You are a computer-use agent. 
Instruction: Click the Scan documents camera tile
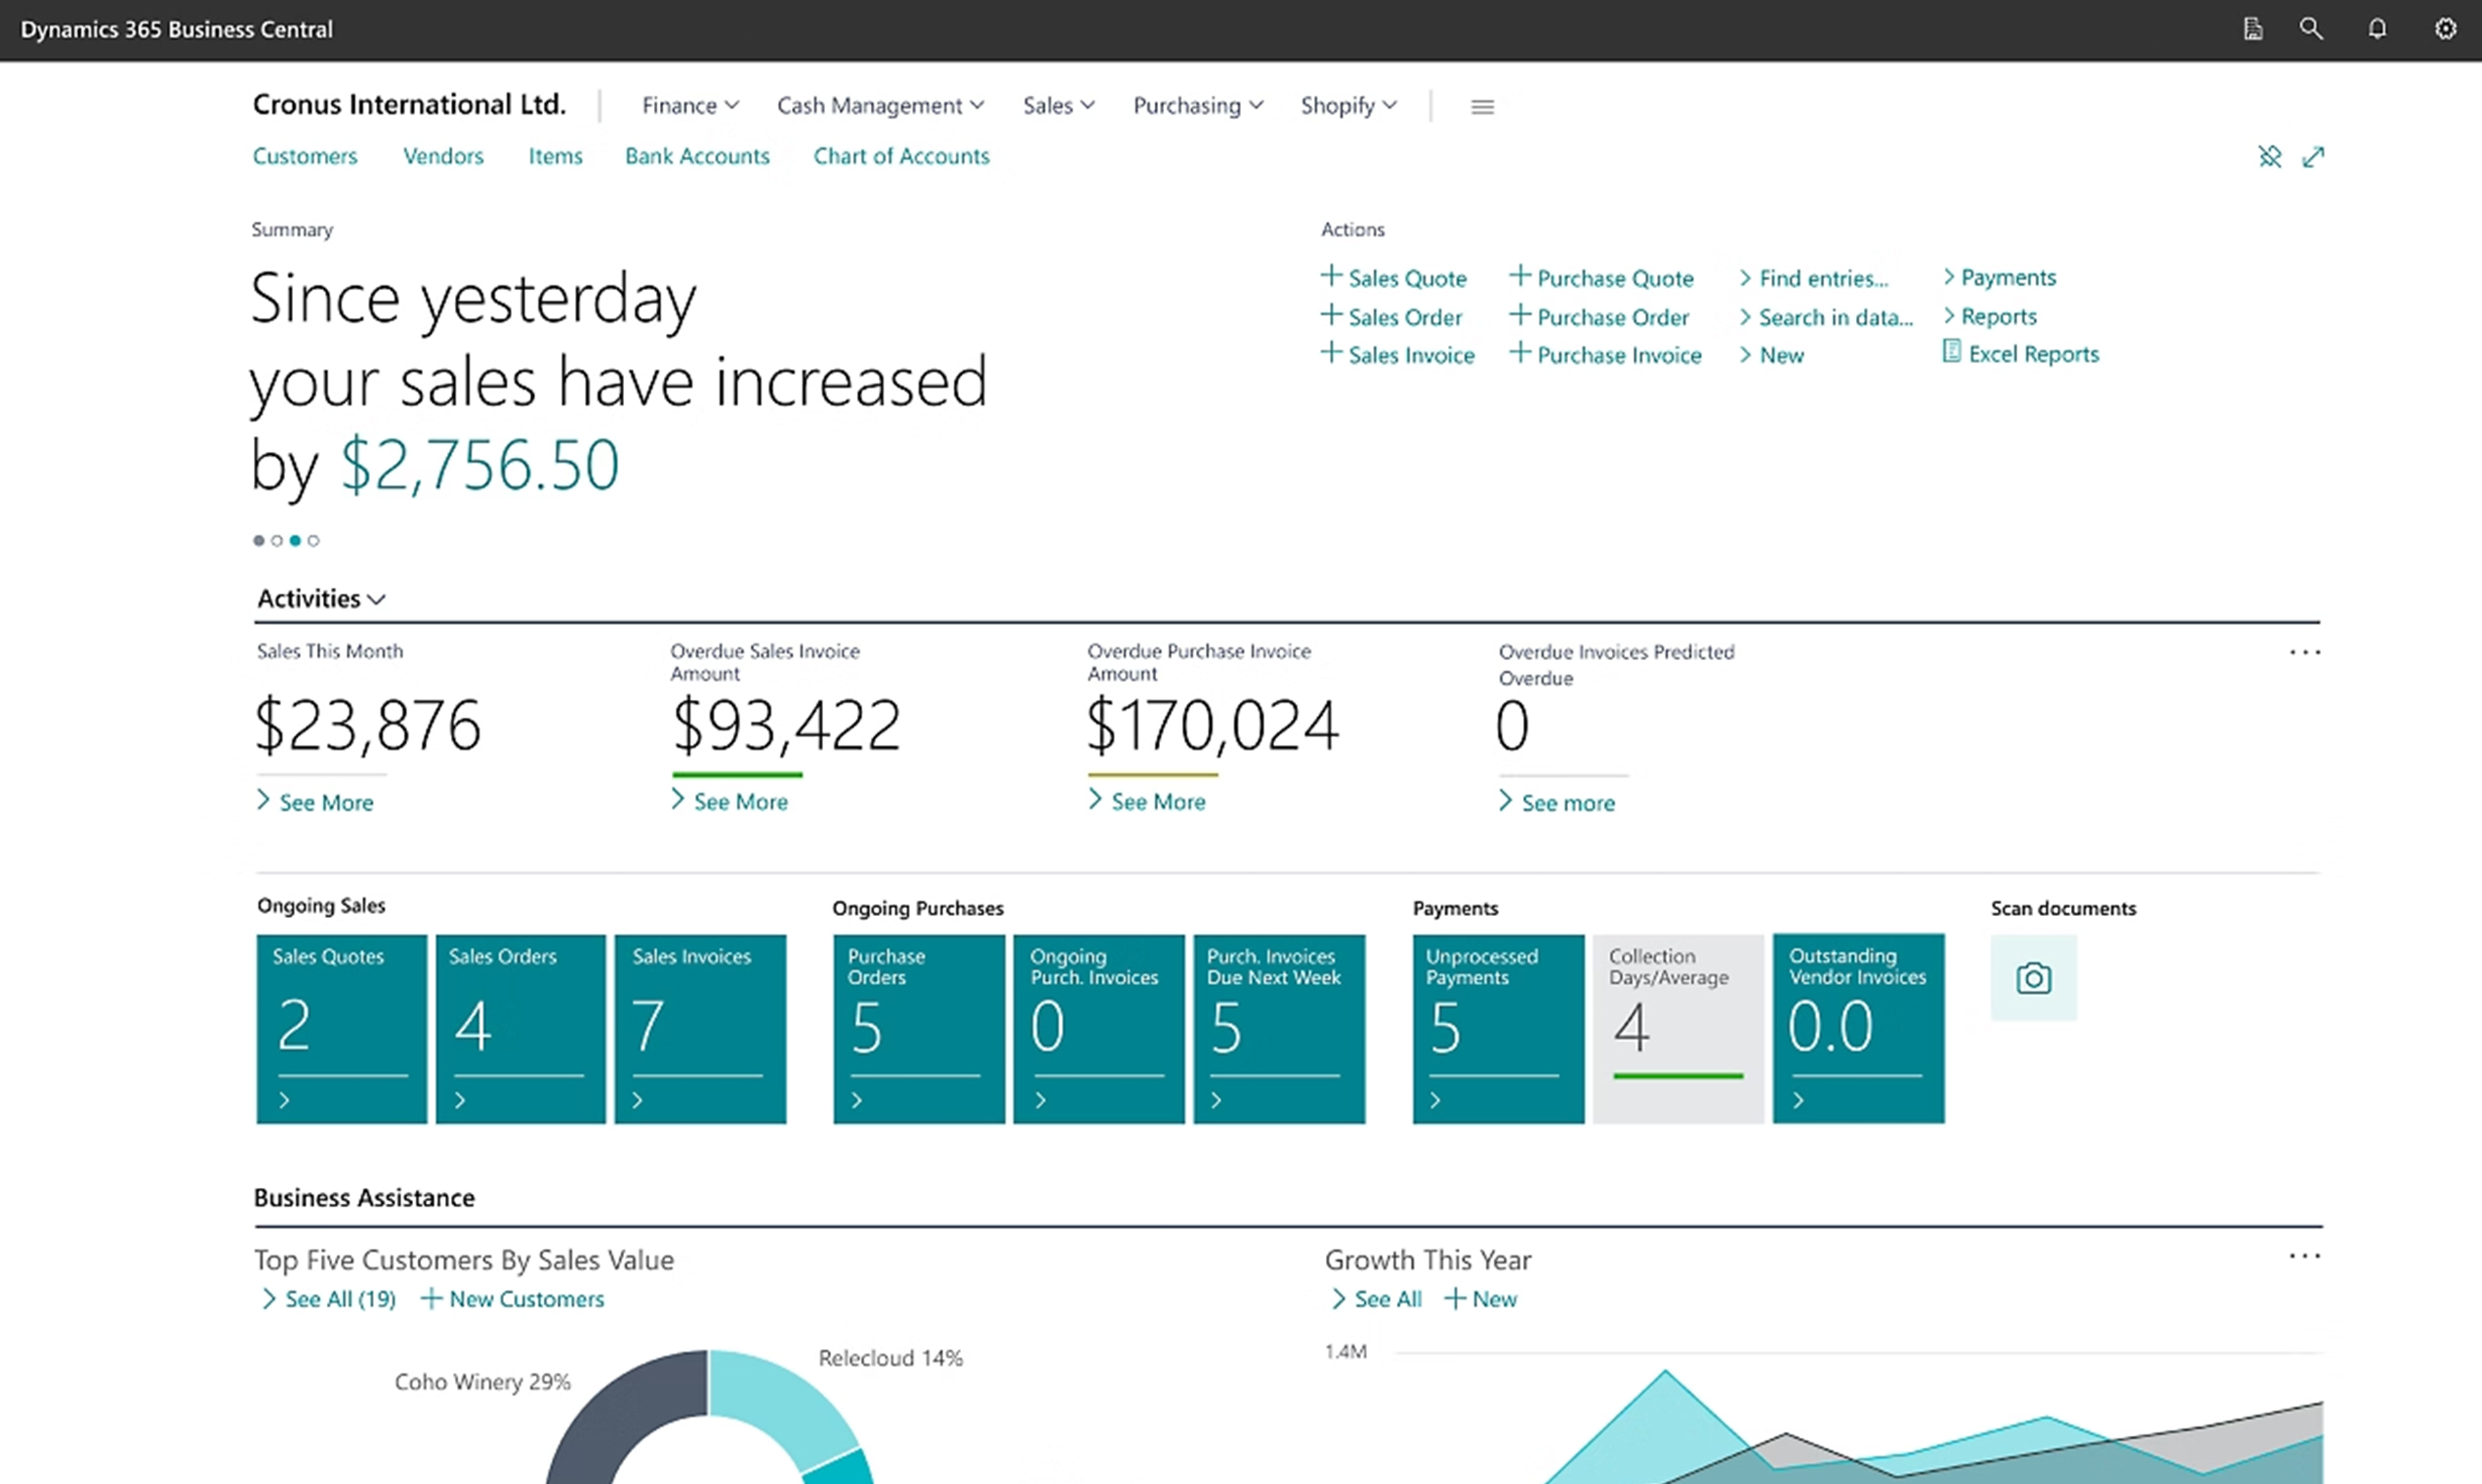pyautogui.click(x=2033, y=977)
